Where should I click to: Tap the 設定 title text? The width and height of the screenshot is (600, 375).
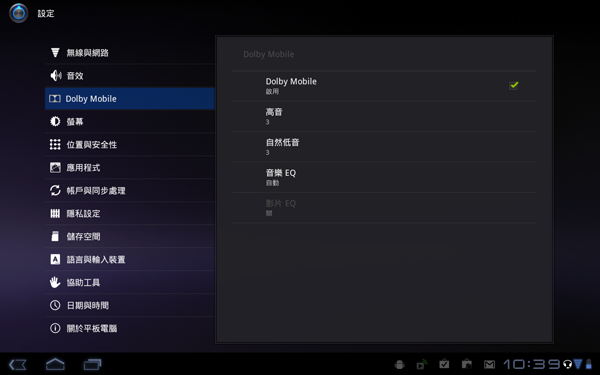46,13
